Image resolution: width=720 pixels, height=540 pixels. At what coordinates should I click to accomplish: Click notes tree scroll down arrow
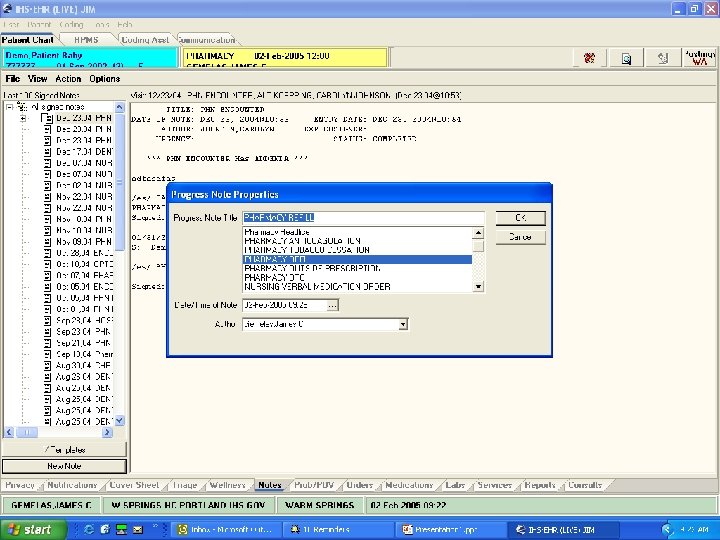(x=119, y=421)
